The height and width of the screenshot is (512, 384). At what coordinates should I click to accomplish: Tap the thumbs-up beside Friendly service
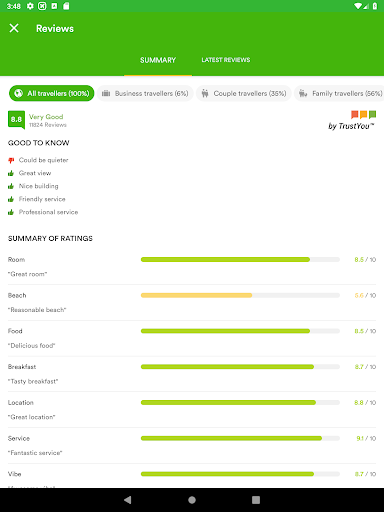(11, 199)
